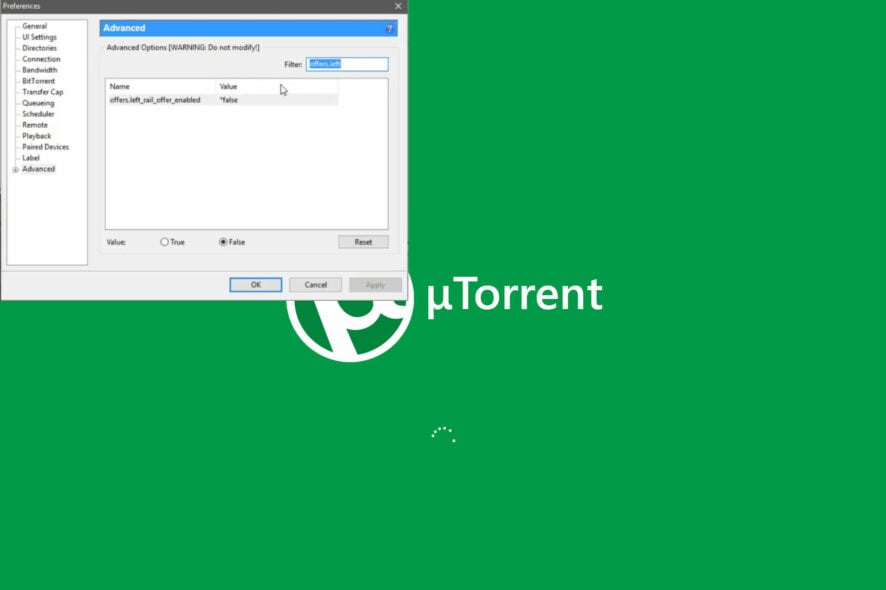The image size is (886, 590).
Task: Cancel the Preferences dialog
Action: (316, 284)
